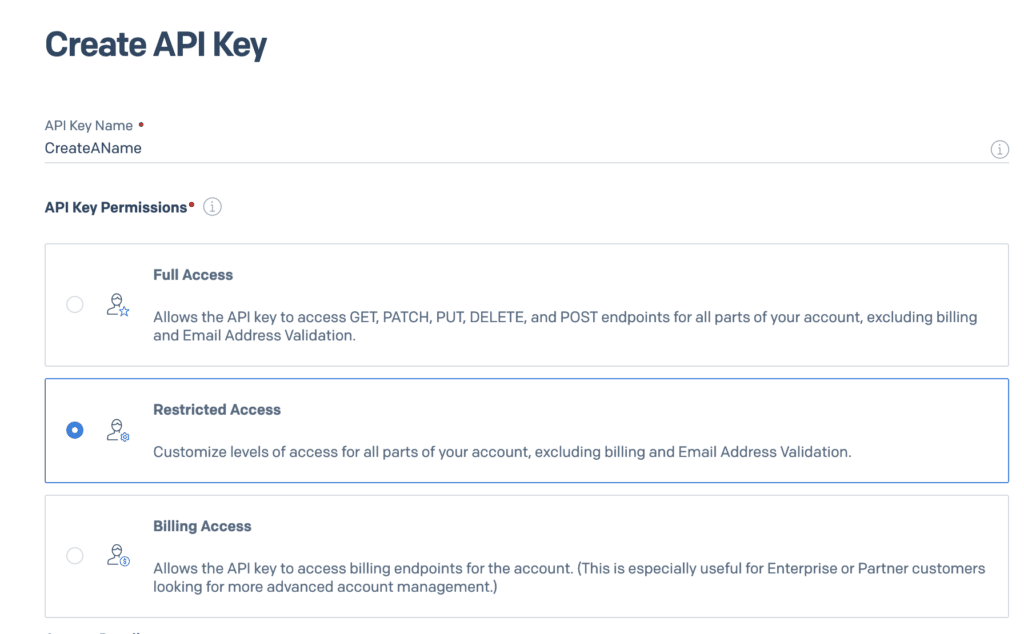Click the Full Access user-star icon

118,305
